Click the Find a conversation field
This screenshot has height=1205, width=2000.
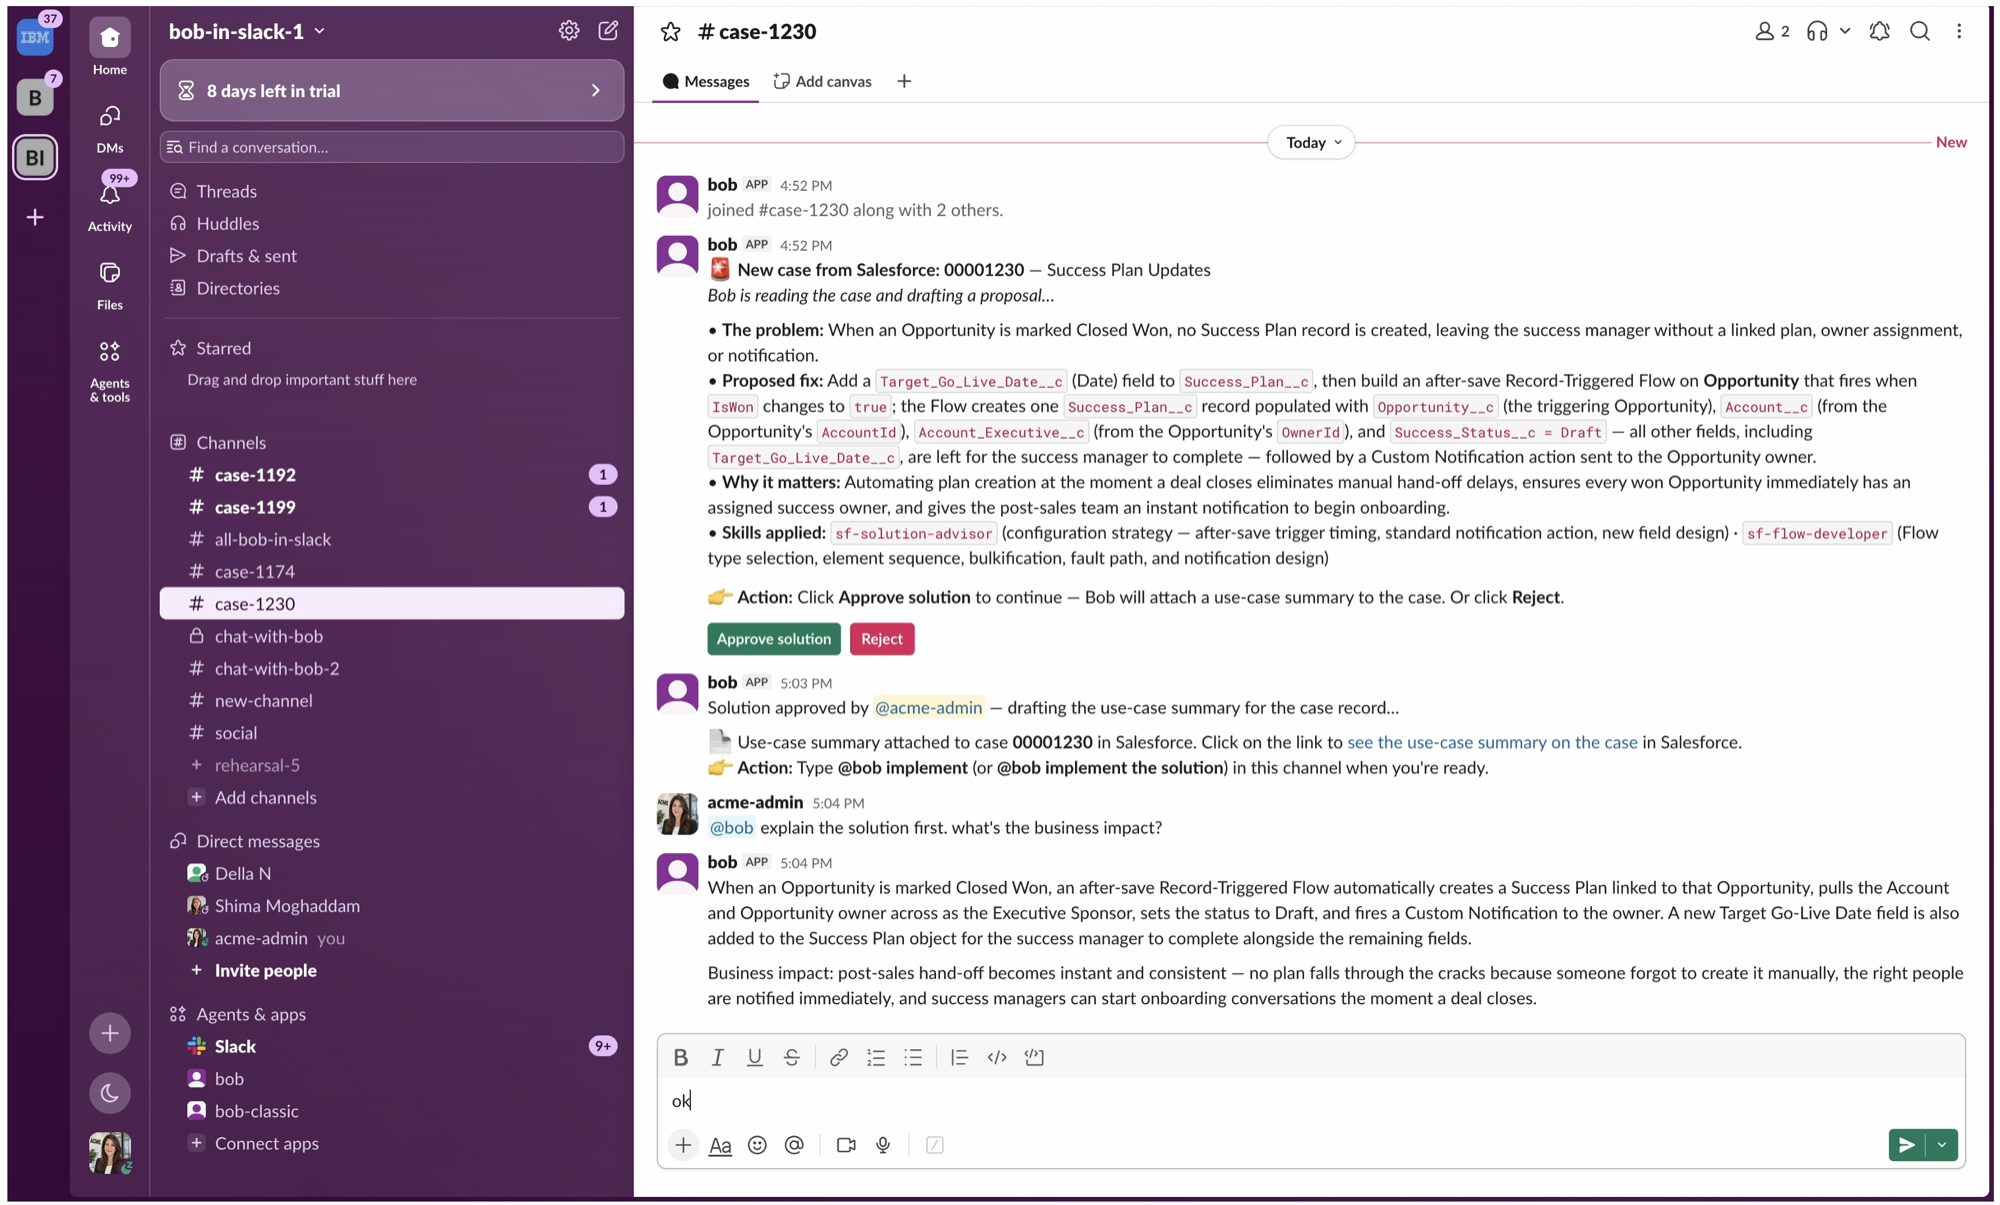pyautogui.click(x=392, y=147)
